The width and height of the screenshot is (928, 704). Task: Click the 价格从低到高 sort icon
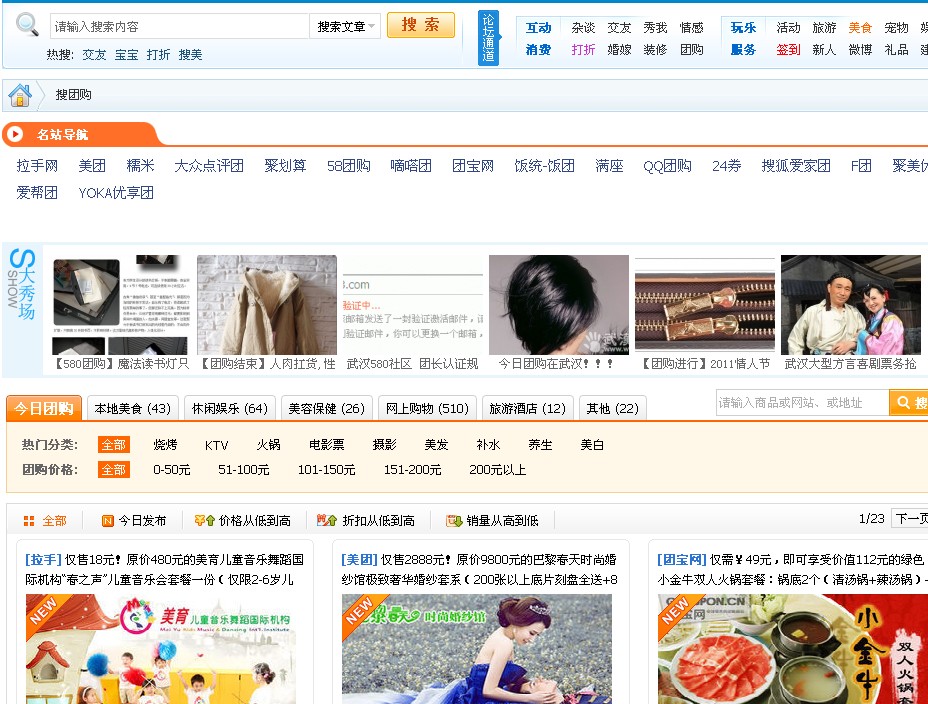coord(205,521)
